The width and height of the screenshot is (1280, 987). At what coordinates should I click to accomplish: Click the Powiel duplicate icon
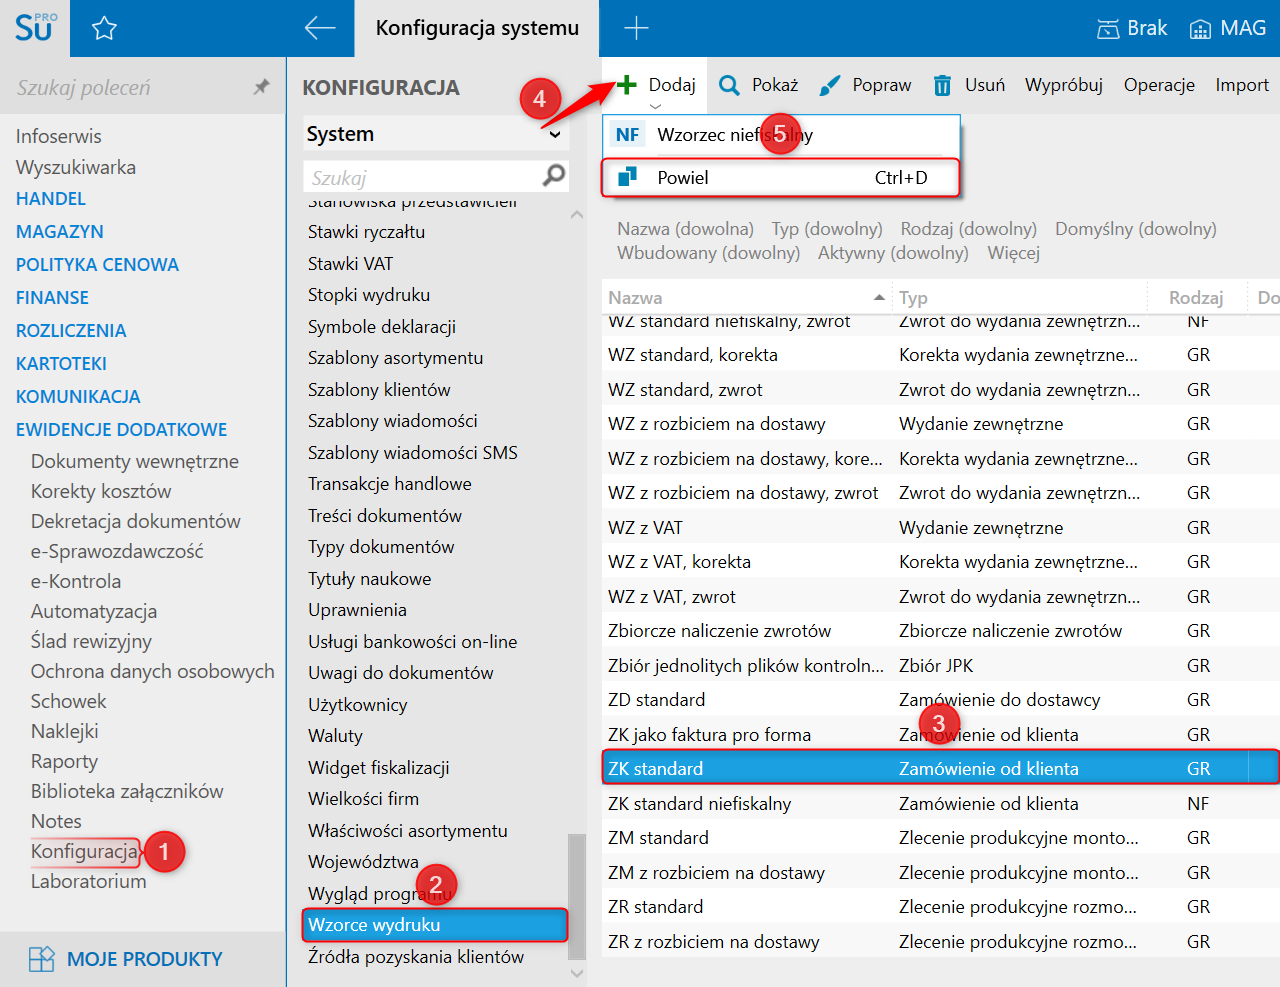[628, 177]
